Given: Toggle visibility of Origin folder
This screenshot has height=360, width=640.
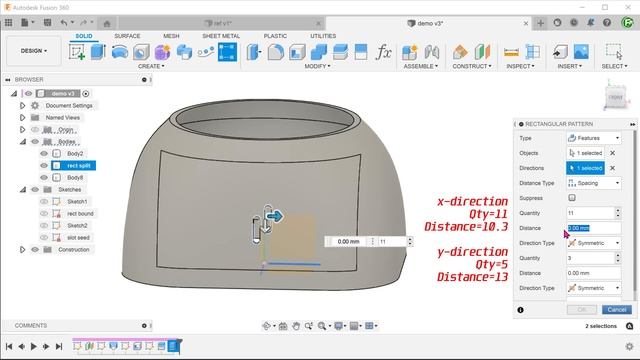Looking at the screenshot, I should pyautogui.click(x=35, y=129).
